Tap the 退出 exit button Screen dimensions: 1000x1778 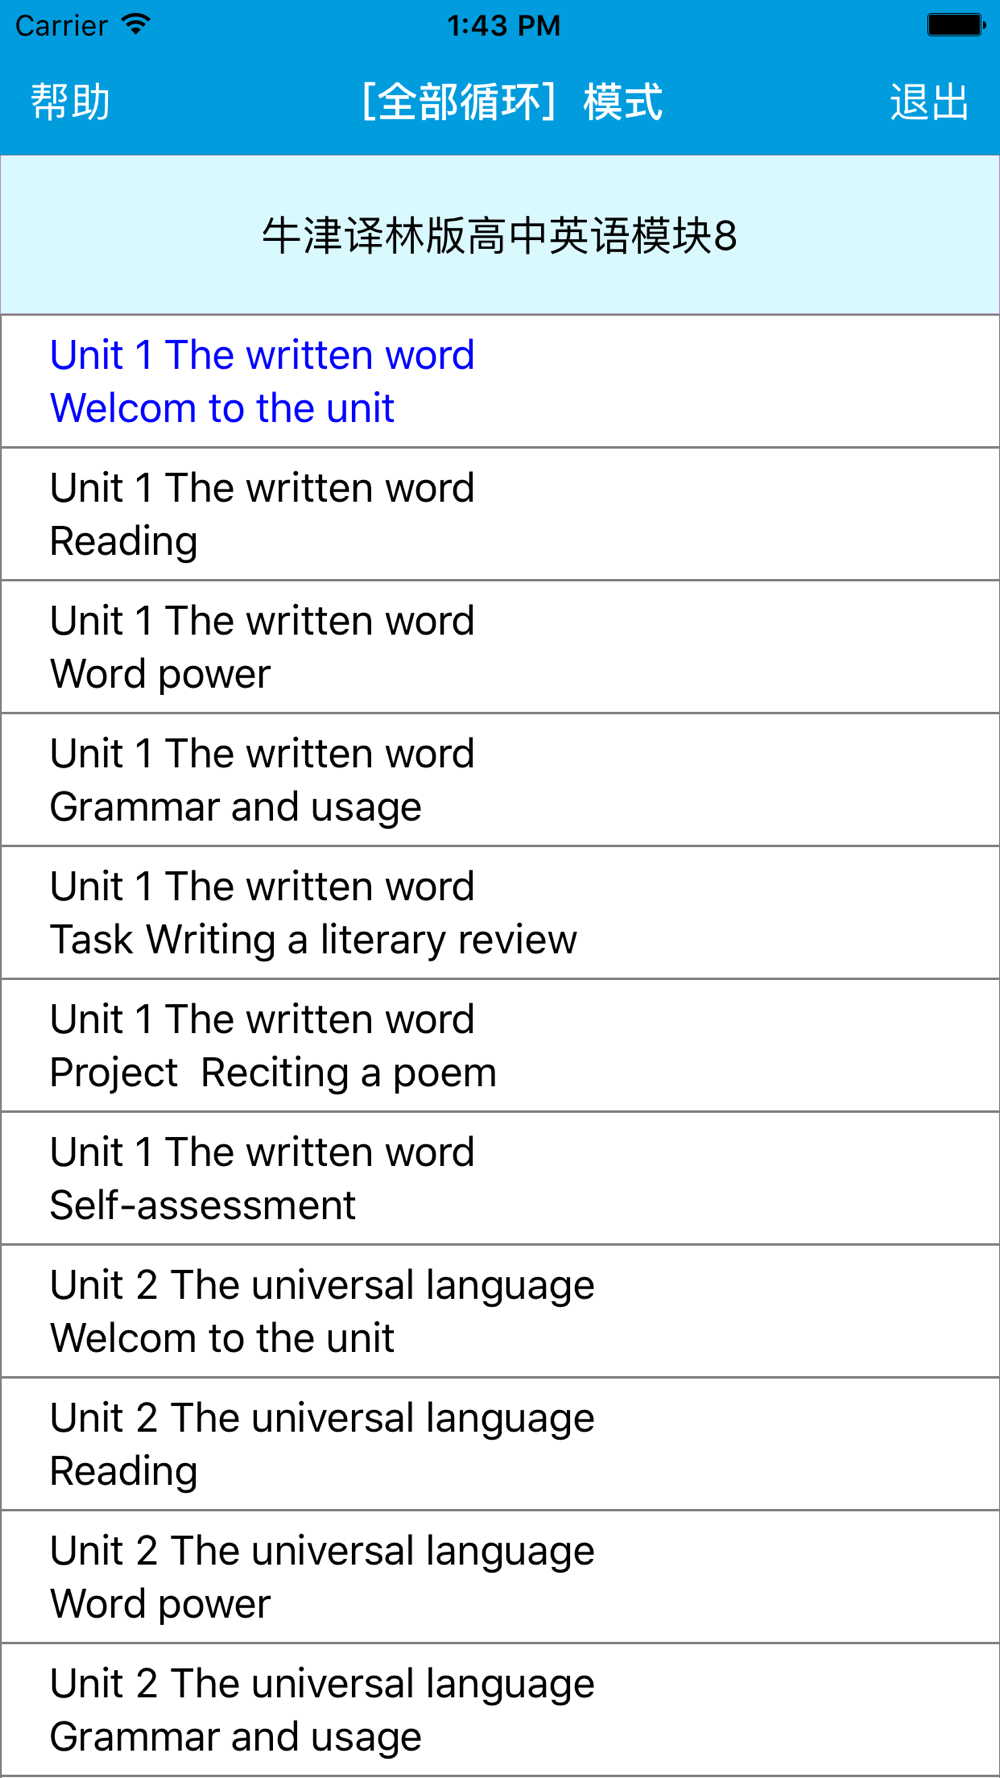coord(929,102)
